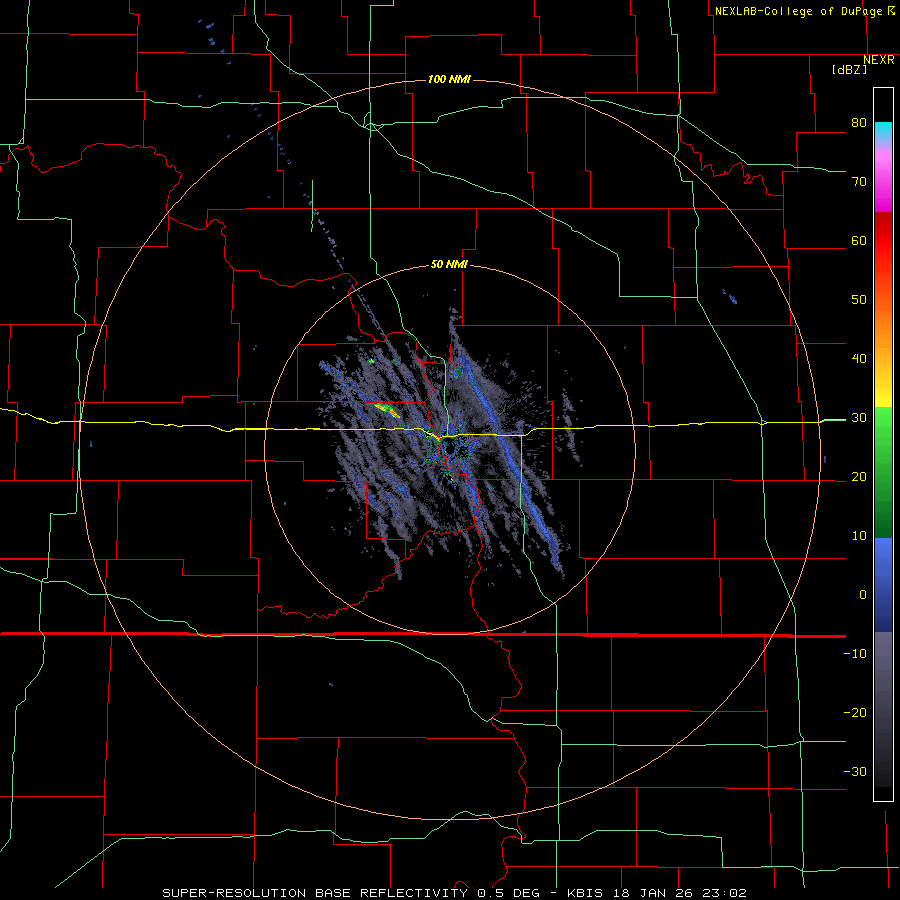This screenshot has width=900, height=900.
Task: Click the 80 value on dBZ scale
Action: point(859,123)
